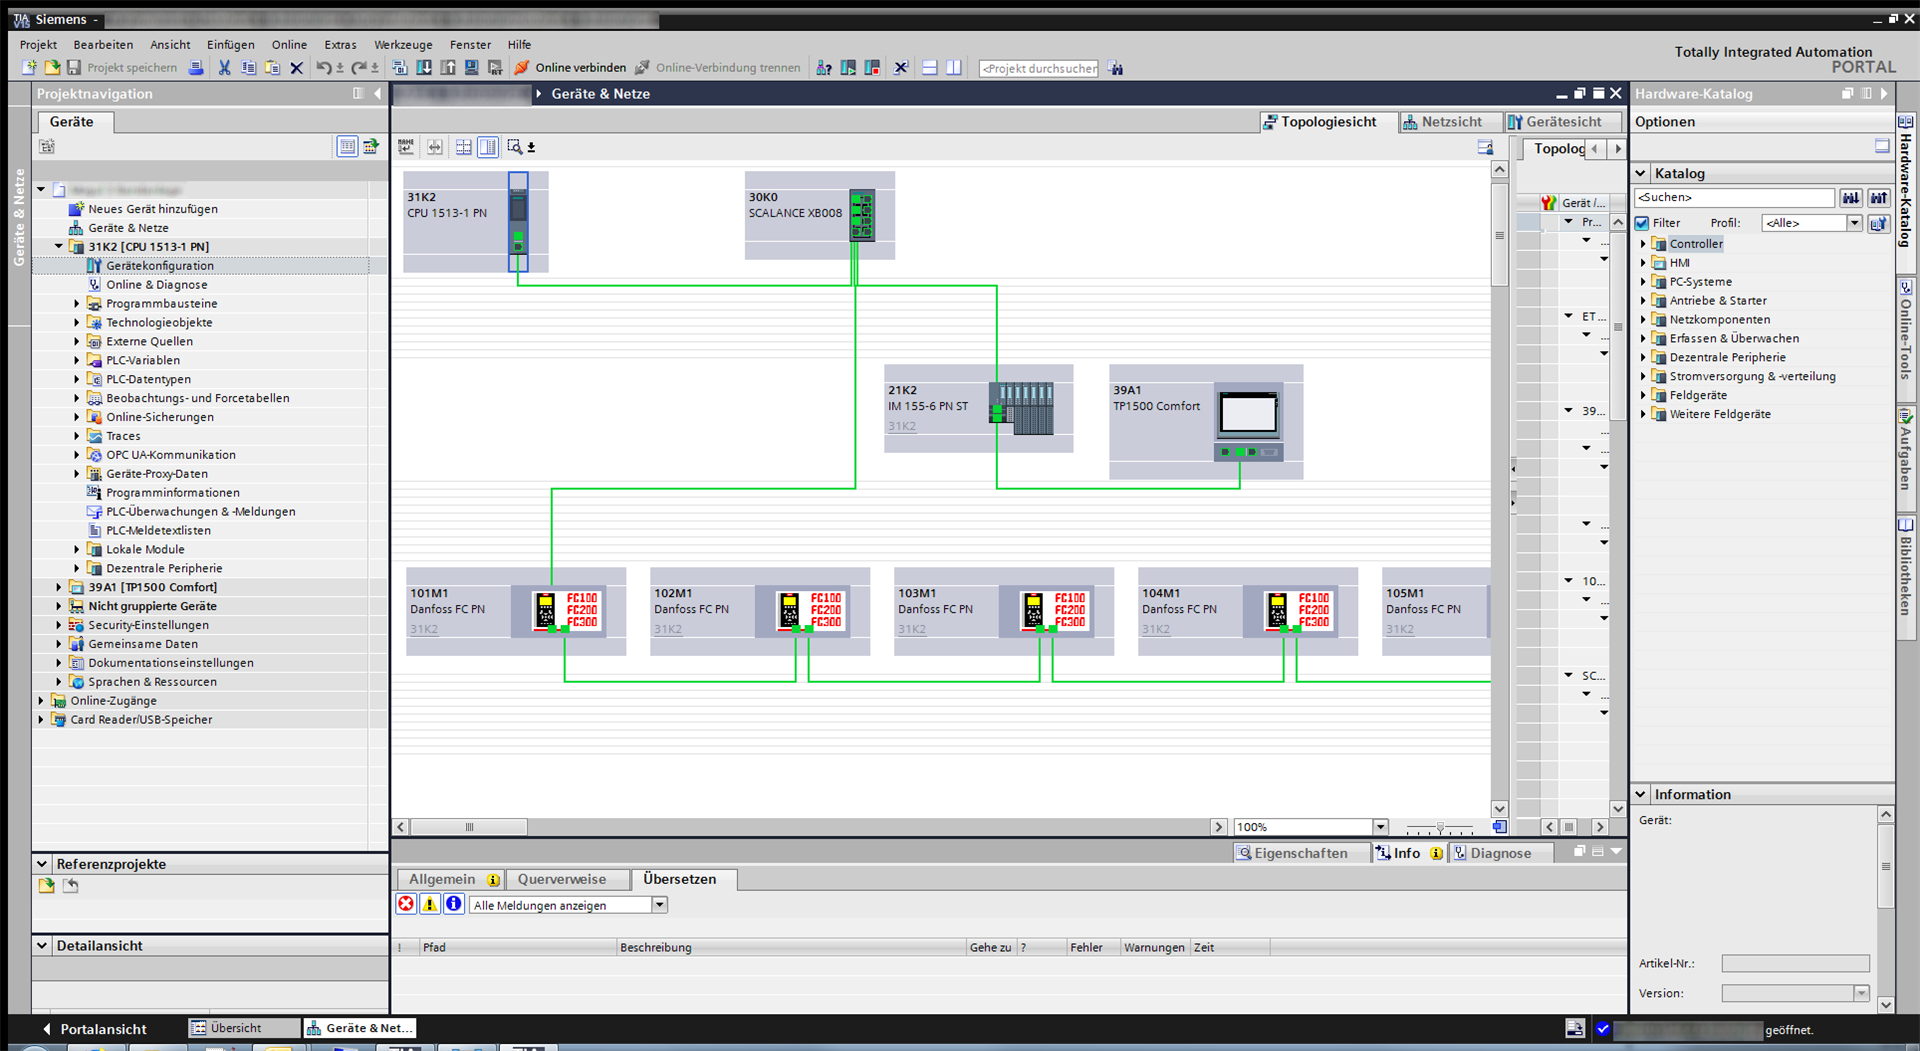
Task: Select Neues Gerät hinzufügen item
Action: click(x=153, y=209)
